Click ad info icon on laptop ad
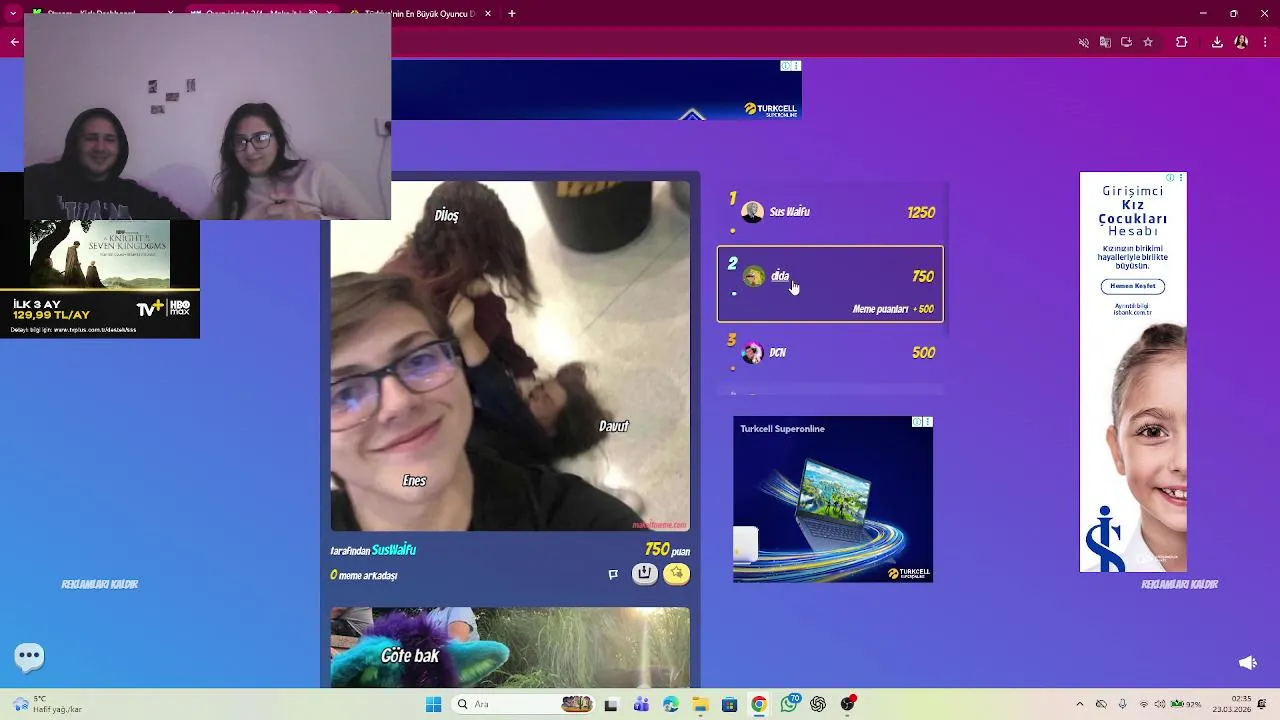Image resolution: width=1280 pixels, height=720 pixels. click(917, 422)
